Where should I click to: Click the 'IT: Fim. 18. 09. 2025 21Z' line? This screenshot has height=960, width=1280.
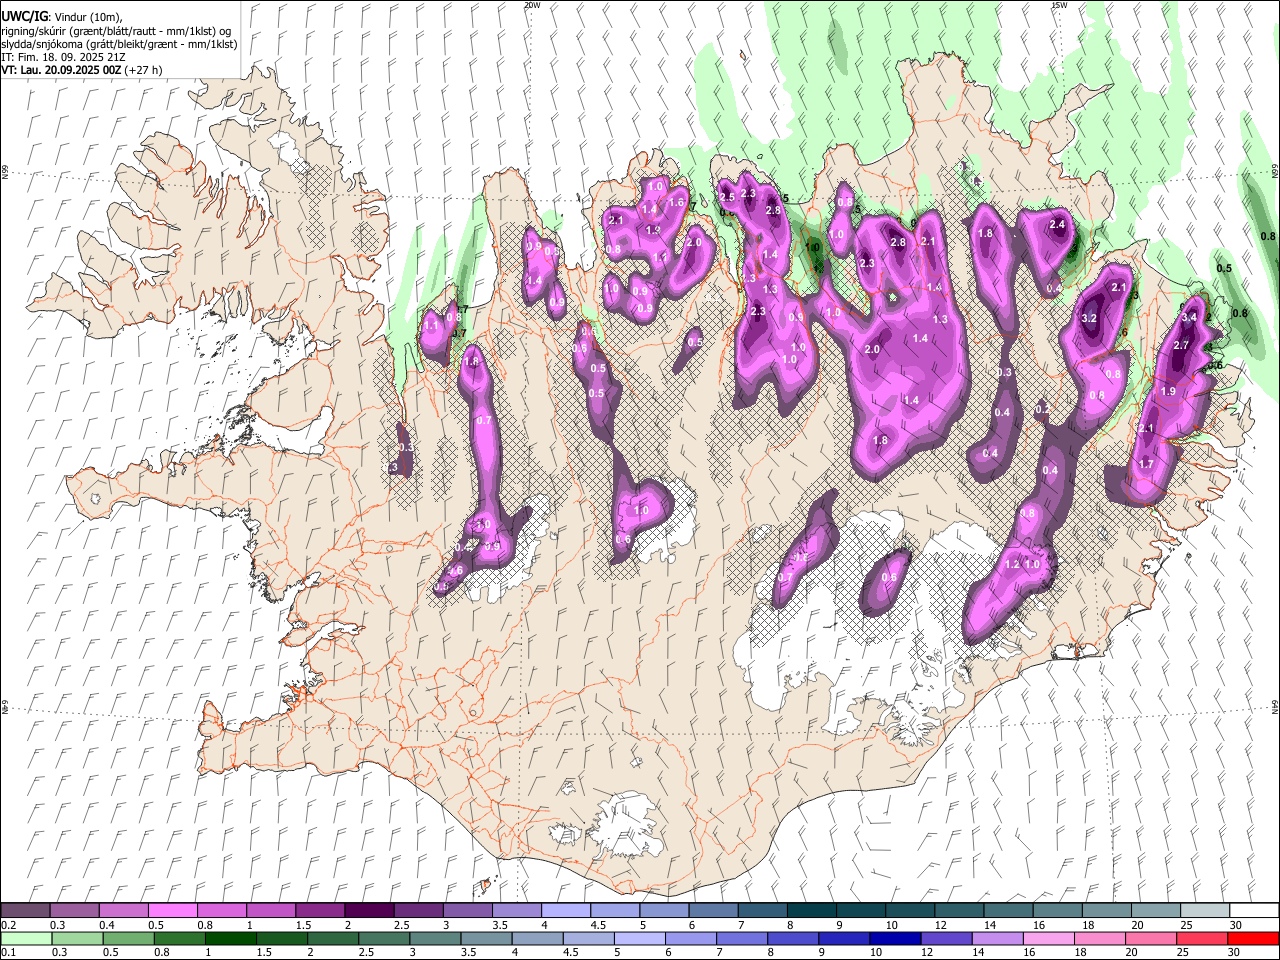(63, 57)
